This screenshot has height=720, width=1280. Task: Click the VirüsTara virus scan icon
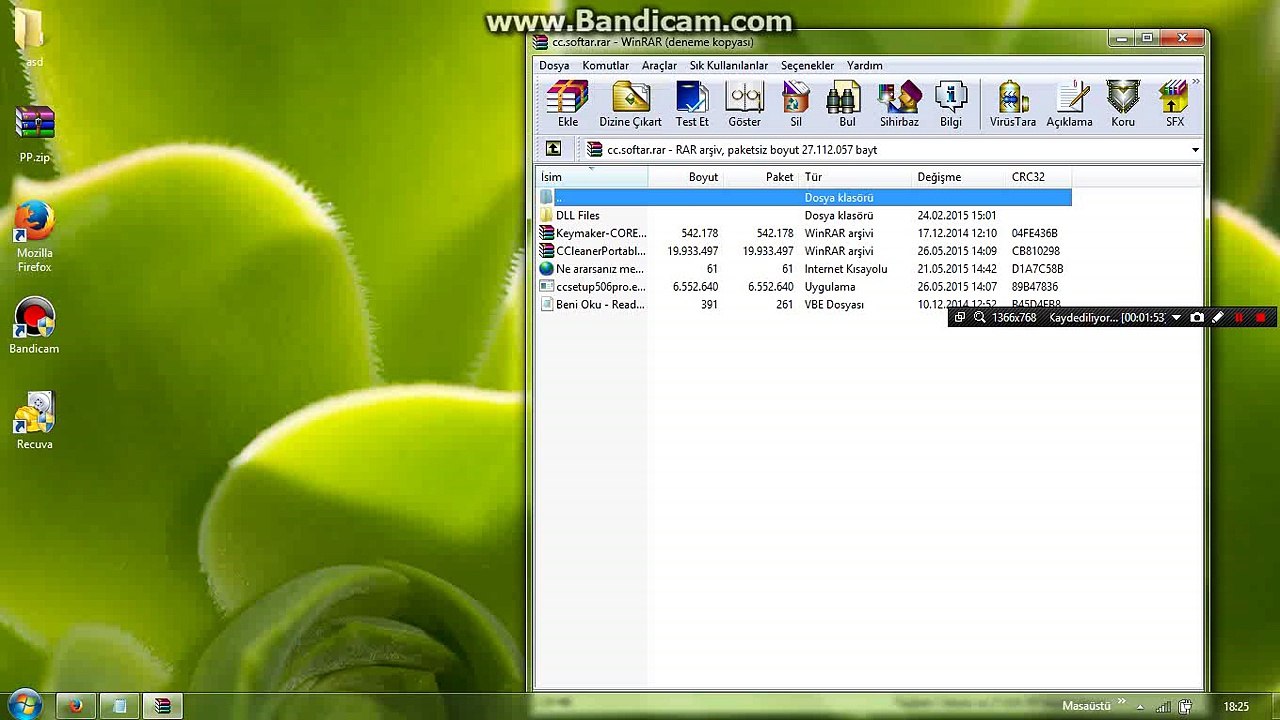tap(1013, 105)
